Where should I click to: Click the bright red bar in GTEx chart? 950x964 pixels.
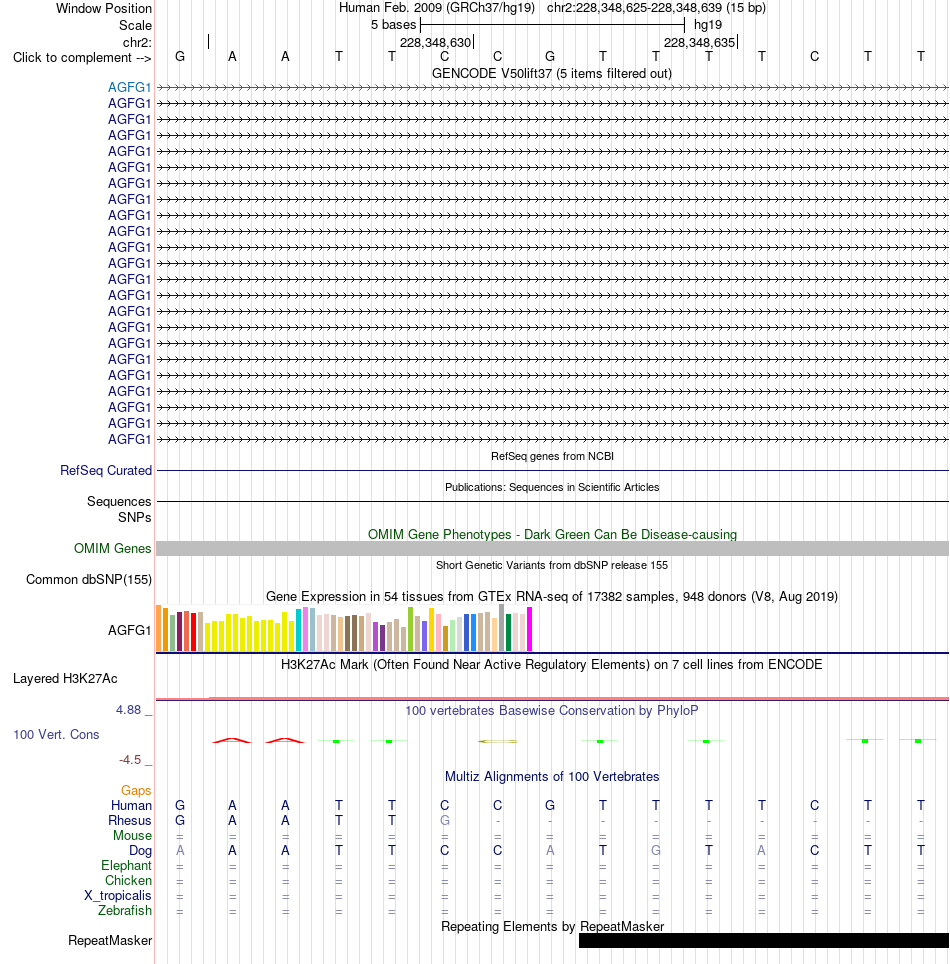tap(194, 632)
